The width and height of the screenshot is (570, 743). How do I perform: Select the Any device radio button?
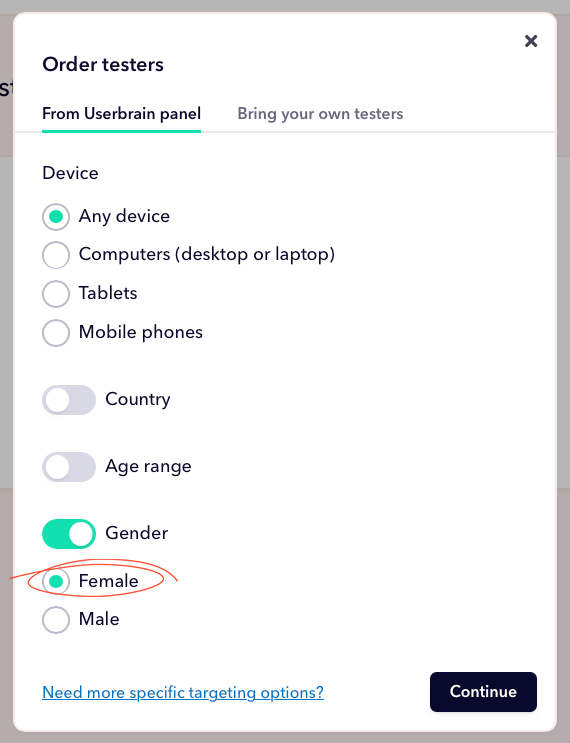[x=56, y=217]
